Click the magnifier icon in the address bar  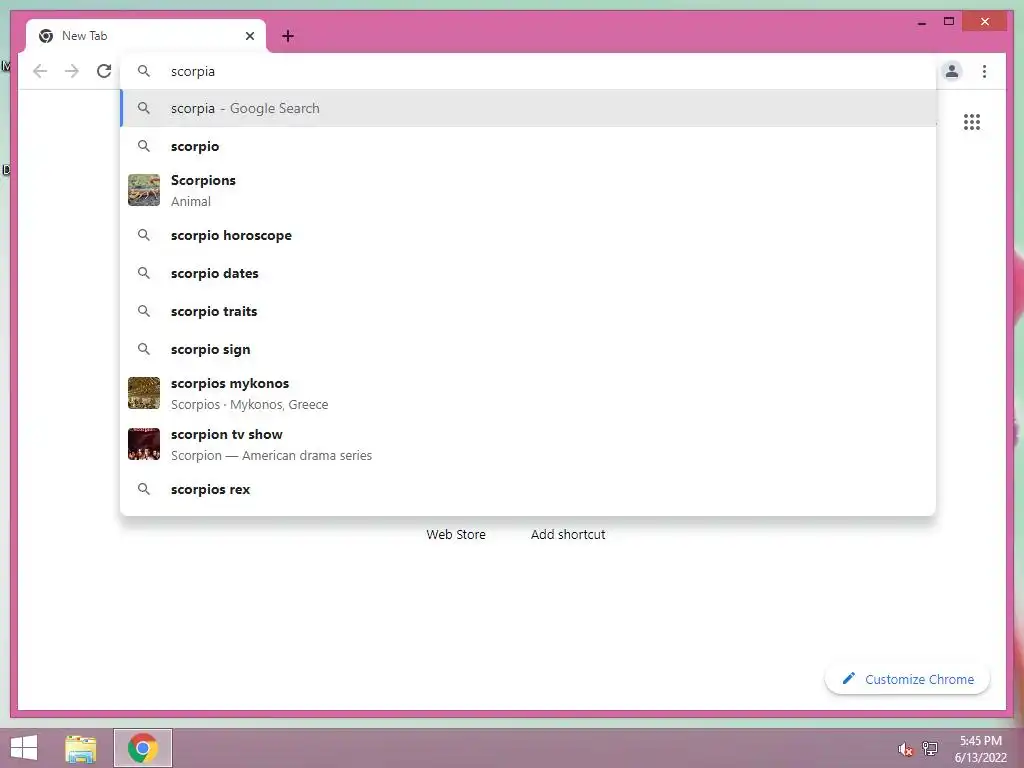(x=144, y=71)
